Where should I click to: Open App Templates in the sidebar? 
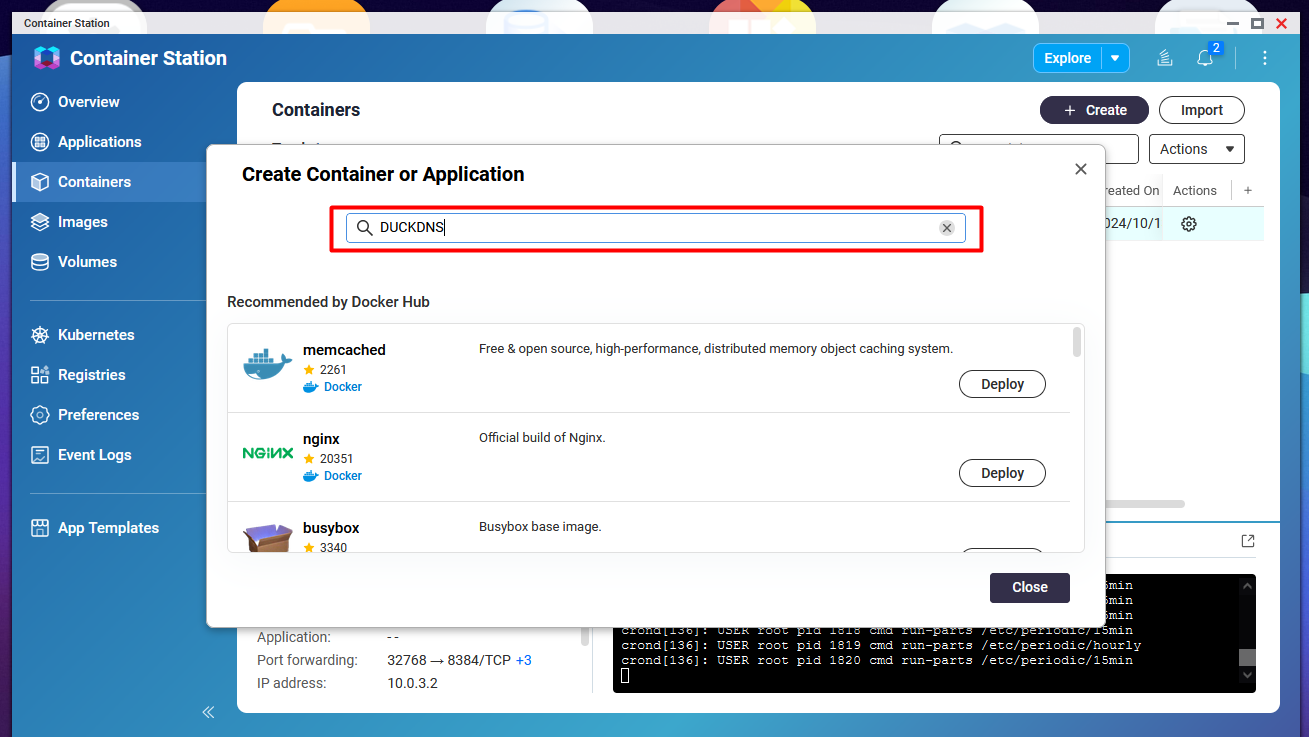point(108,528)
